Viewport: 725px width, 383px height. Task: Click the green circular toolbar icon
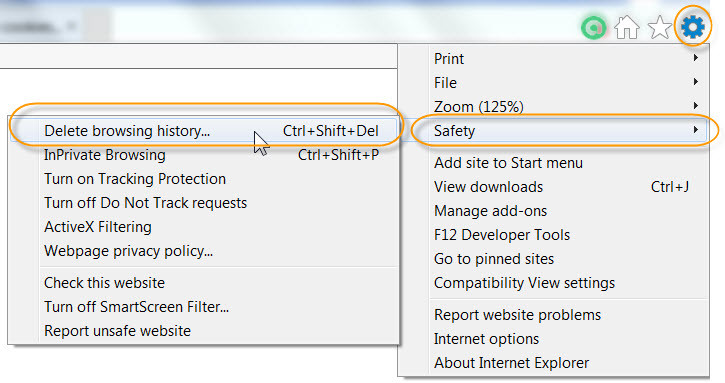pyautogui.click(x=593, y=28)
